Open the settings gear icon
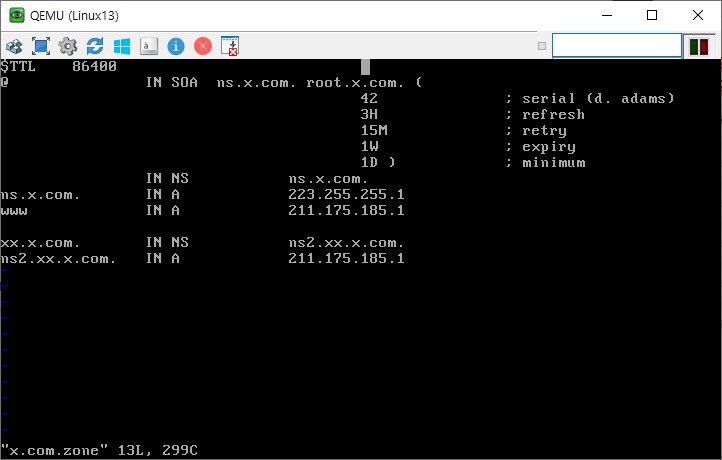The height and width of the screenshot is (460, 722). 68,46
